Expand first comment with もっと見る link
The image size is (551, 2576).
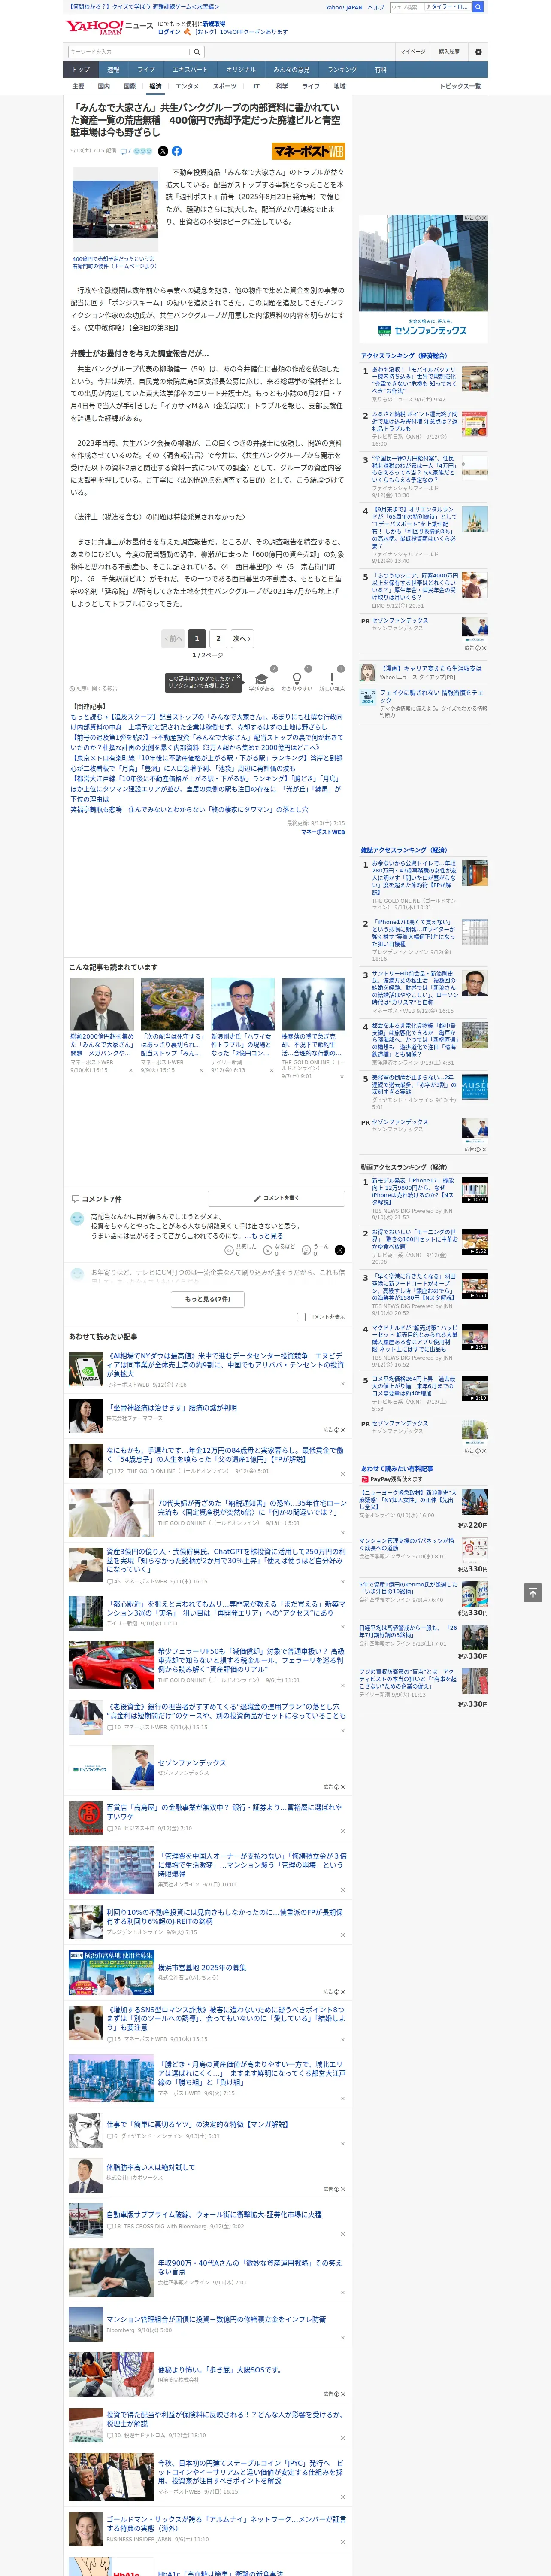pyautogui.click(x=267, y=1236)
